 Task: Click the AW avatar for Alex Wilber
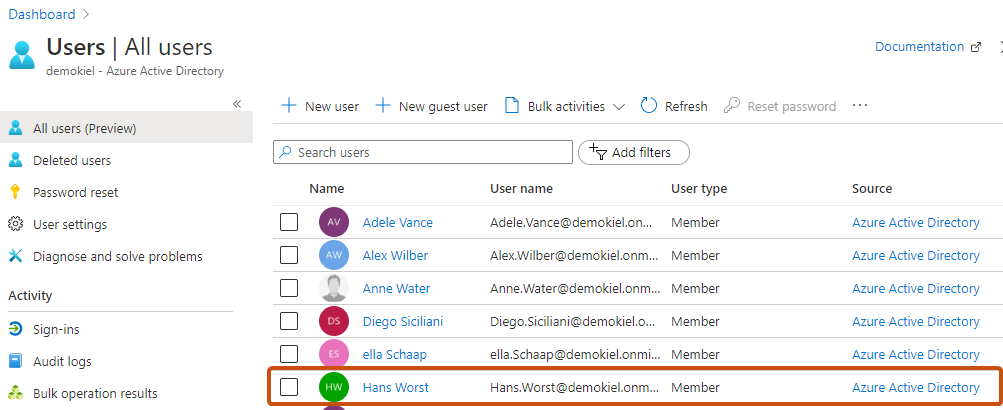[334, 255]
